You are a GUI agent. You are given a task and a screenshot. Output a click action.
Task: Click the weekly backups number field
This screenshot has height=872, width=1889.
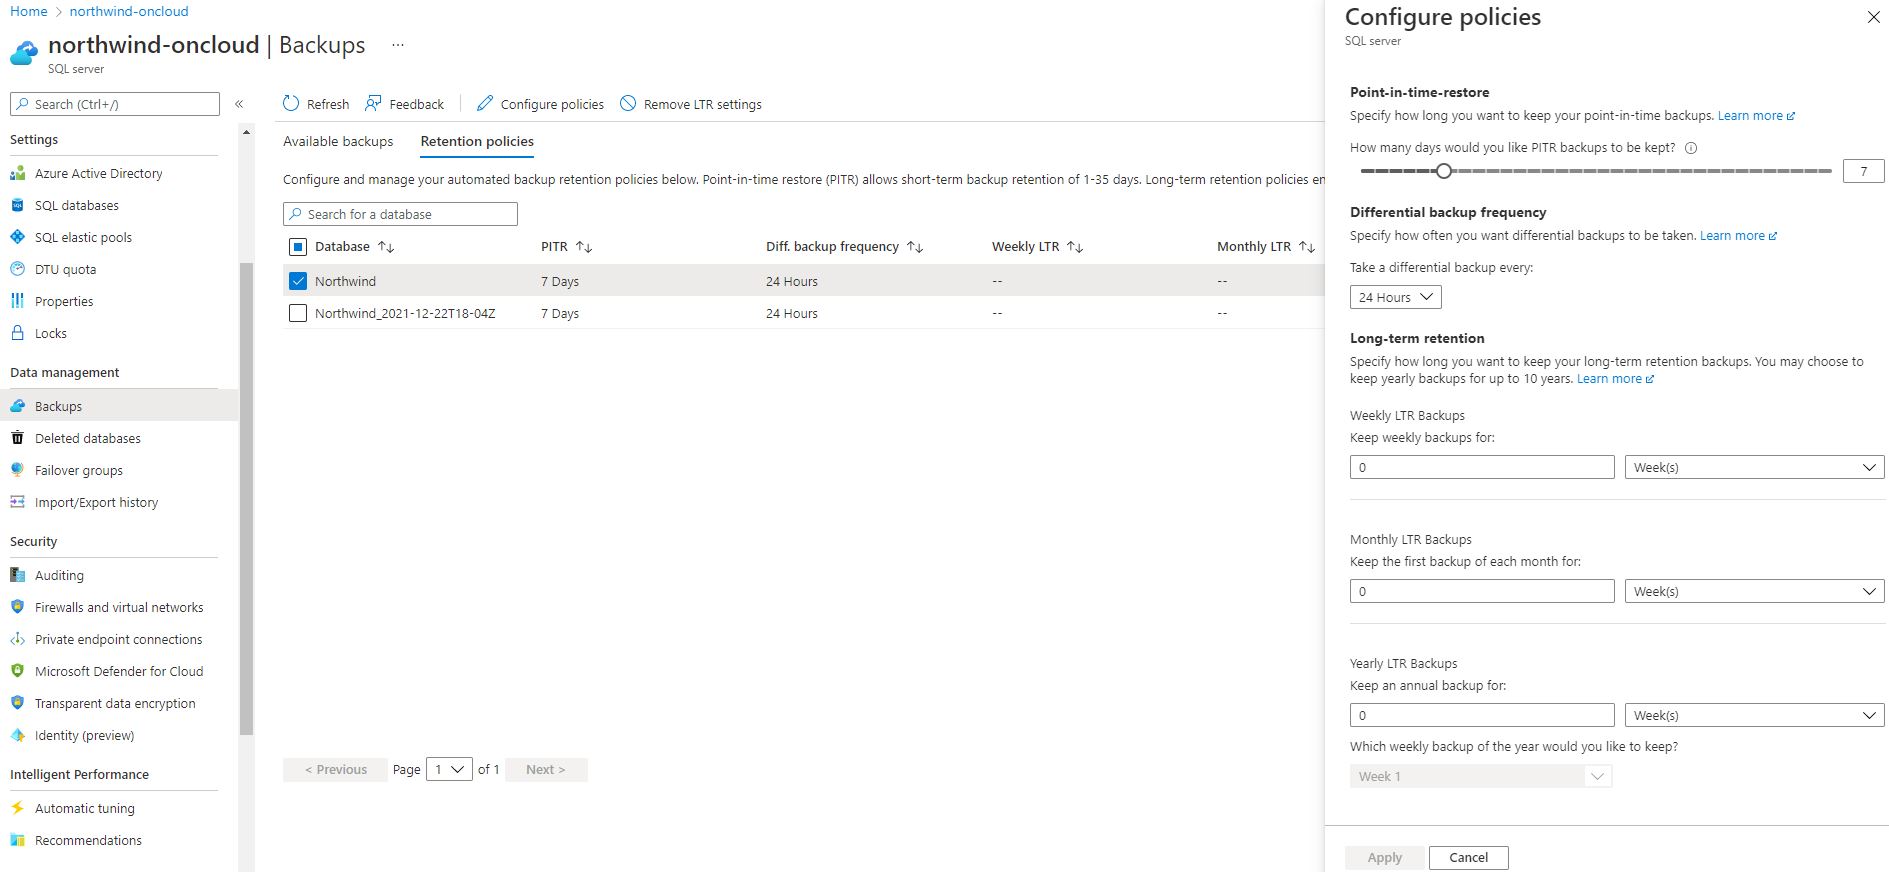click(x=1482, y=467)
